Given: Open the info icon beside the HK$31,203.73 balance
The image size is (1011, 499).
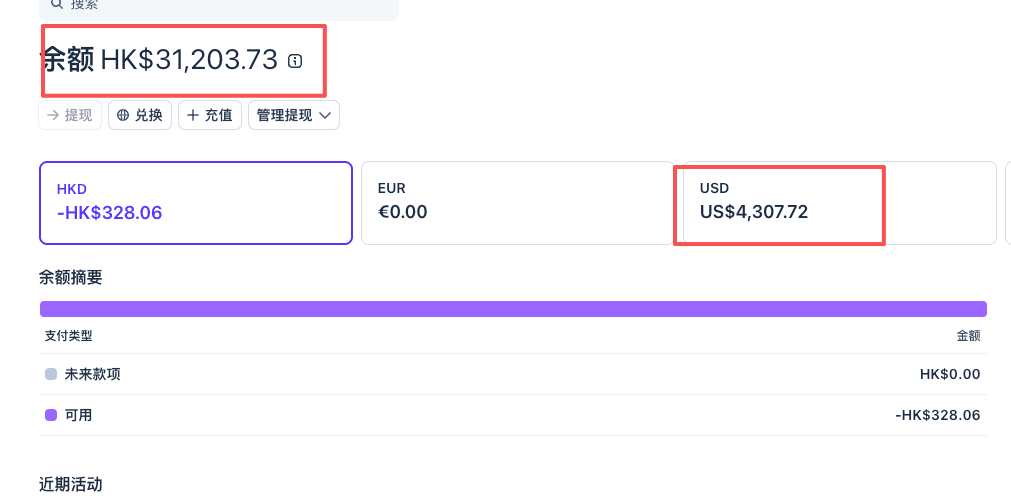Looking at the screenshot, I should click(x=295, y=61).
